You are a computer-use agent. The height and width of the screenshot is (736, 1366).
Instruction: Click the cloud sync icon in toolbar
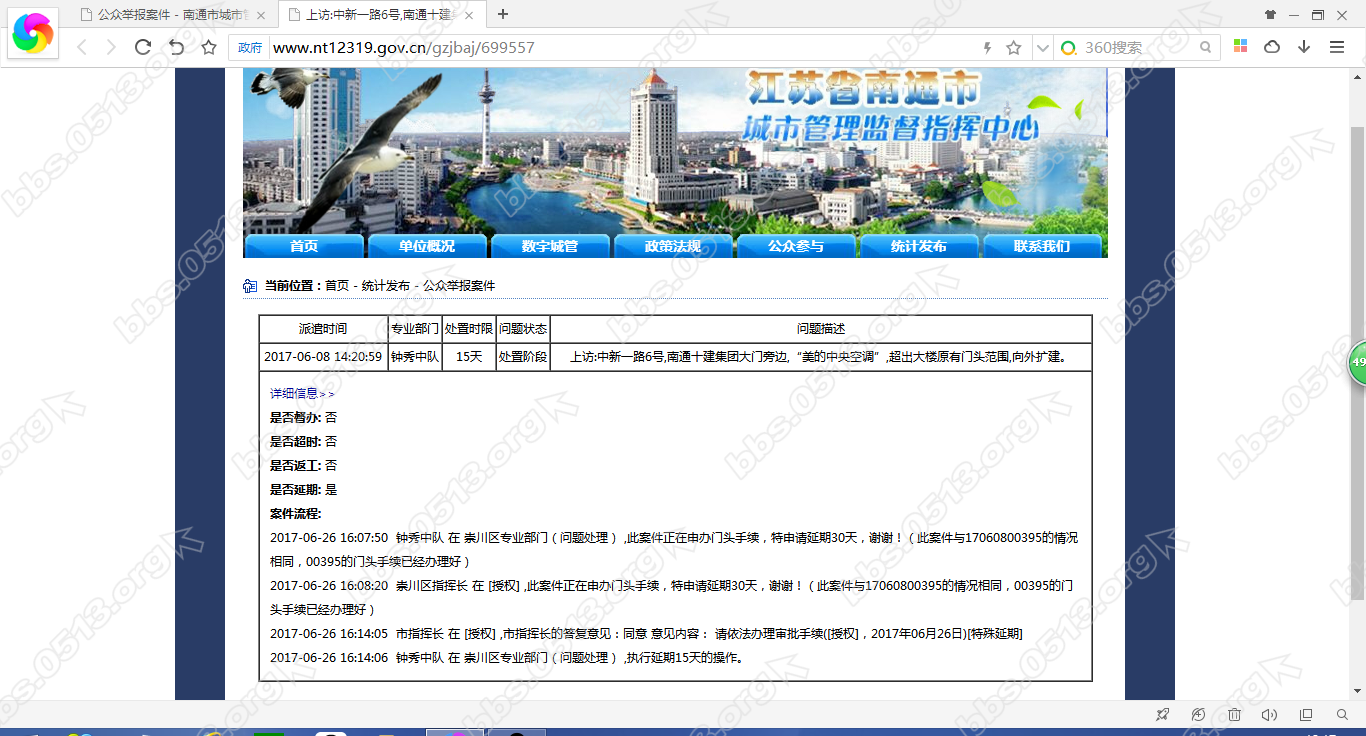[x=1270, y=46]
